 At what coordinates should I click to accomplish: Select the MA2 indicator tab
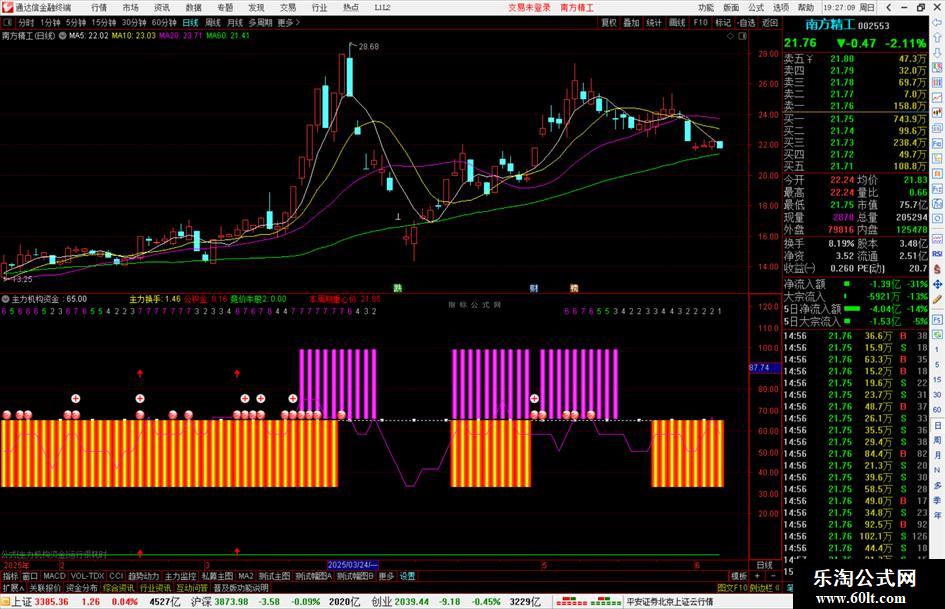tap(246, 576)
